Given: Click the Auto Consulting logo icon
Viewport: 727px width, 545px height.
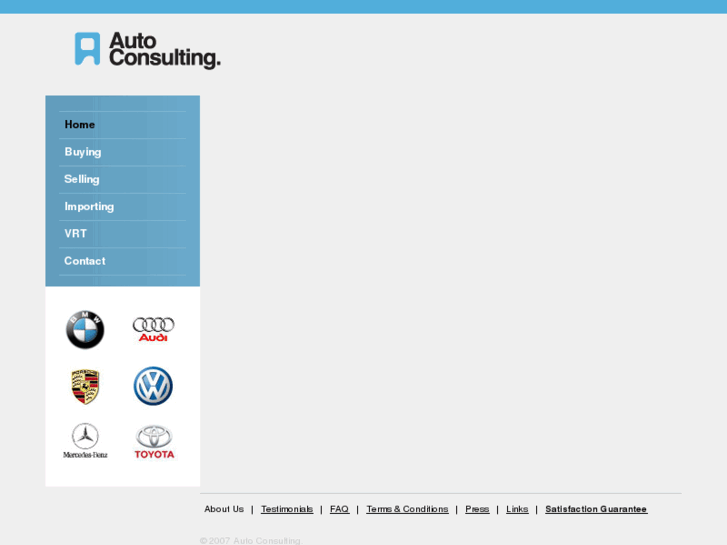Looking at the screenshot, I should click(87, 49).
